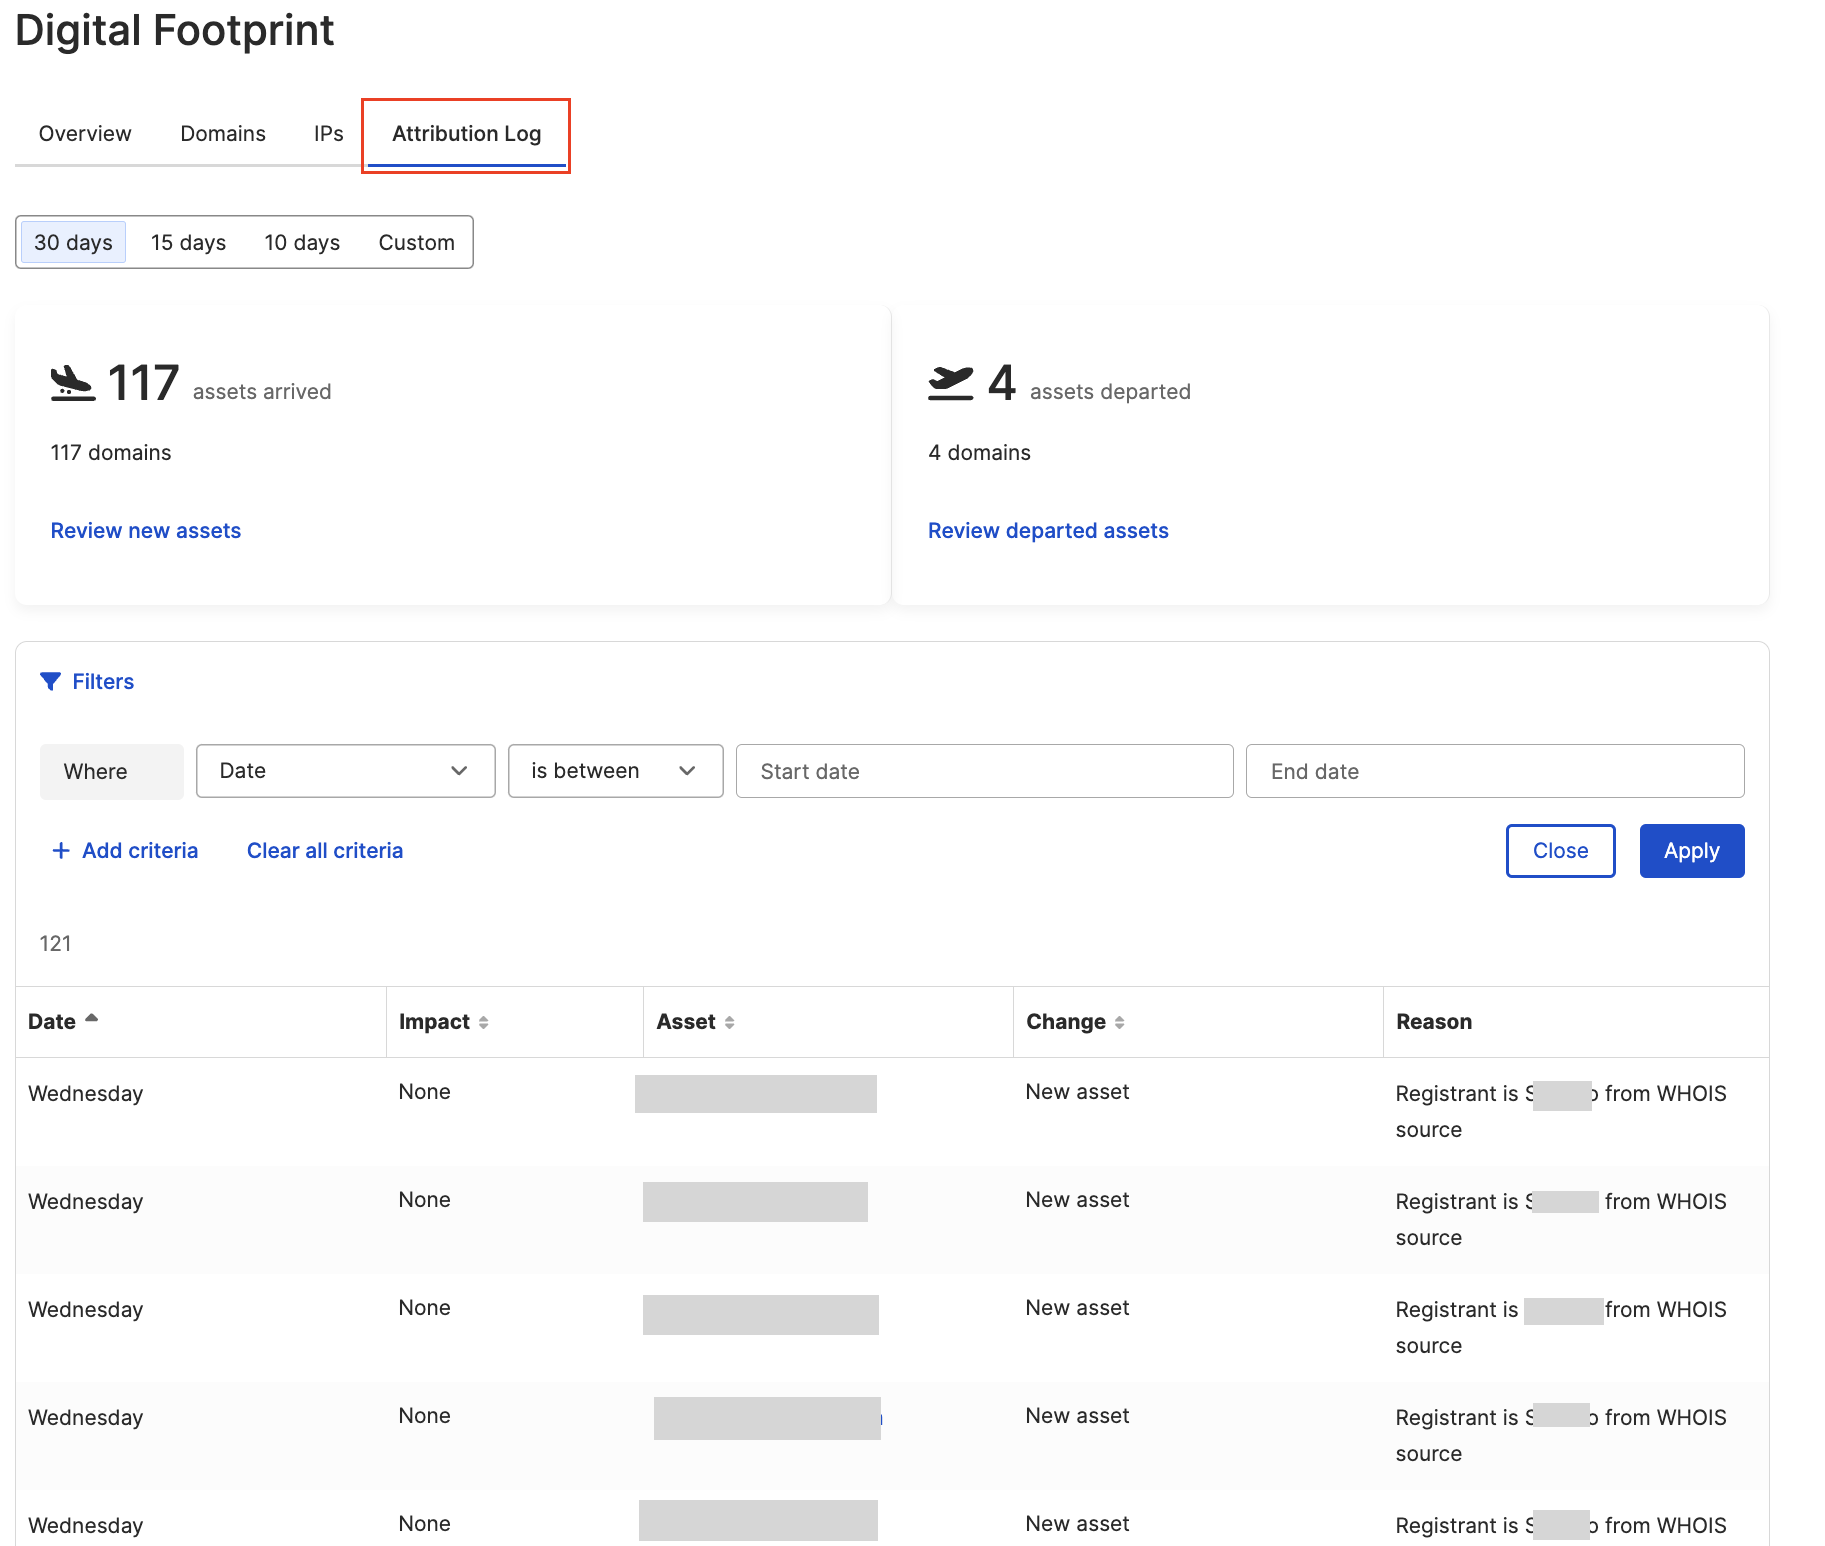Switch to the Domains tab

click(x=222, y=133)
